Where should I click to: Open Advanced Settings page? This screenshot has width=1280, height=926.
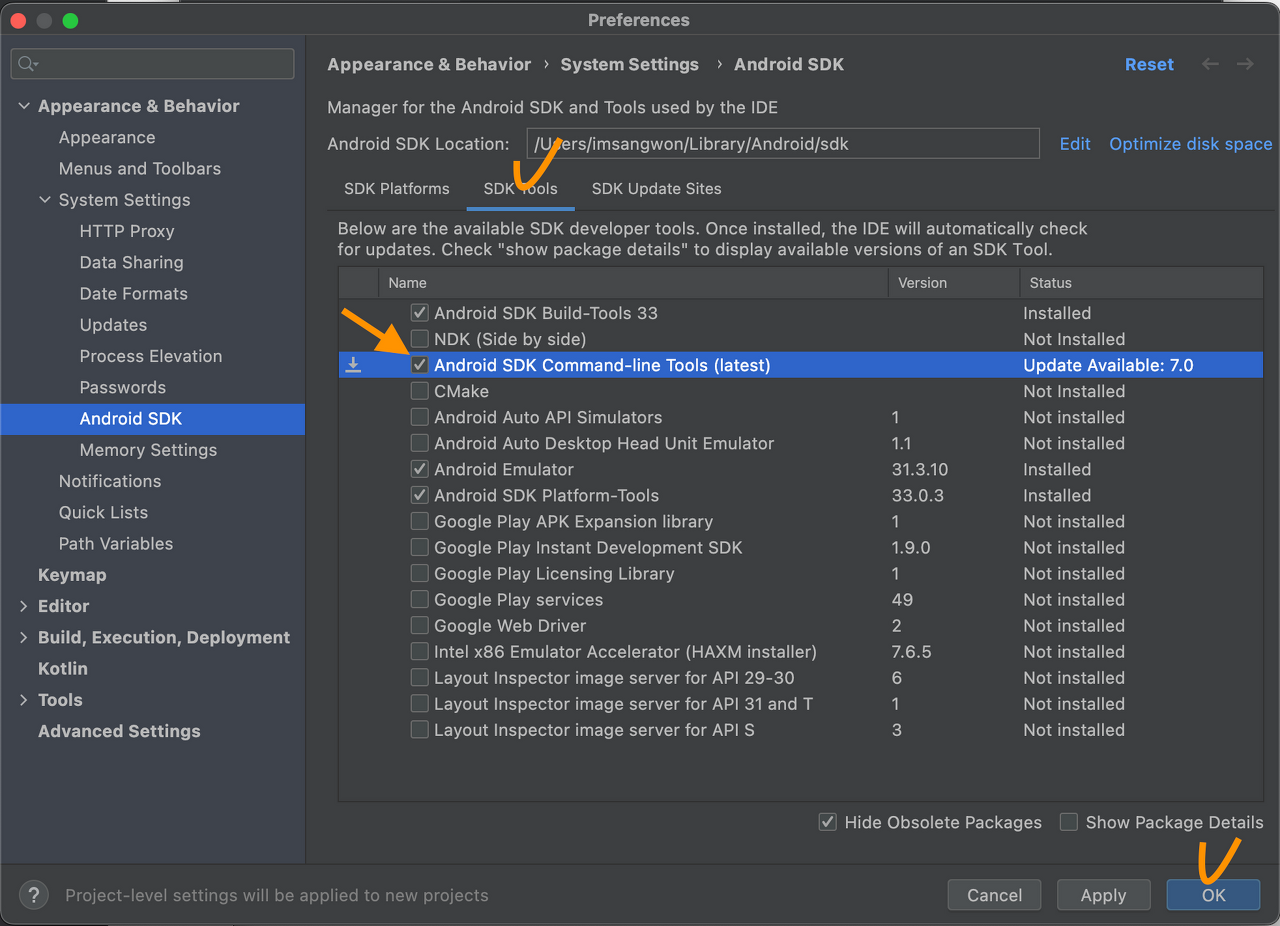pos(119,731)
